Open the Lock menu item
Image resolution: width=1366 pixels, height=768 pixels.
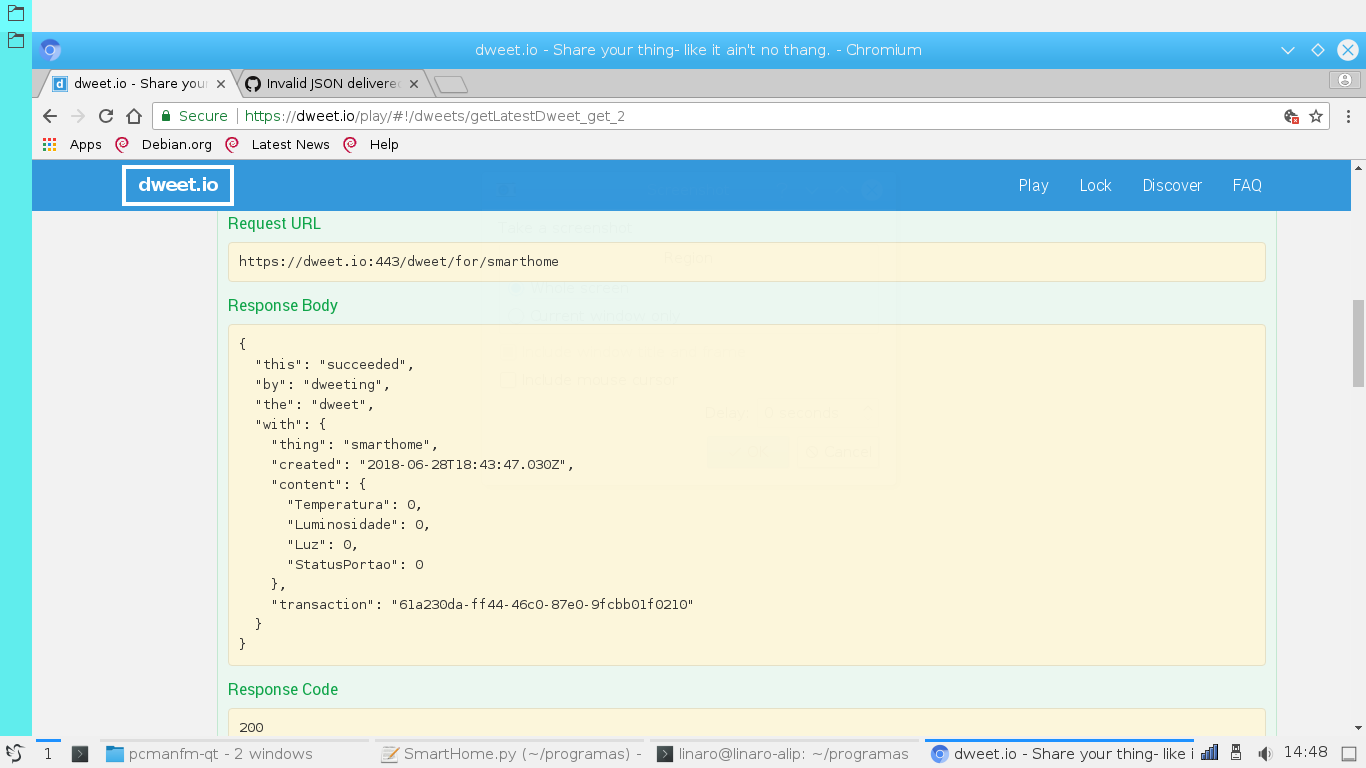(1095, 185)
